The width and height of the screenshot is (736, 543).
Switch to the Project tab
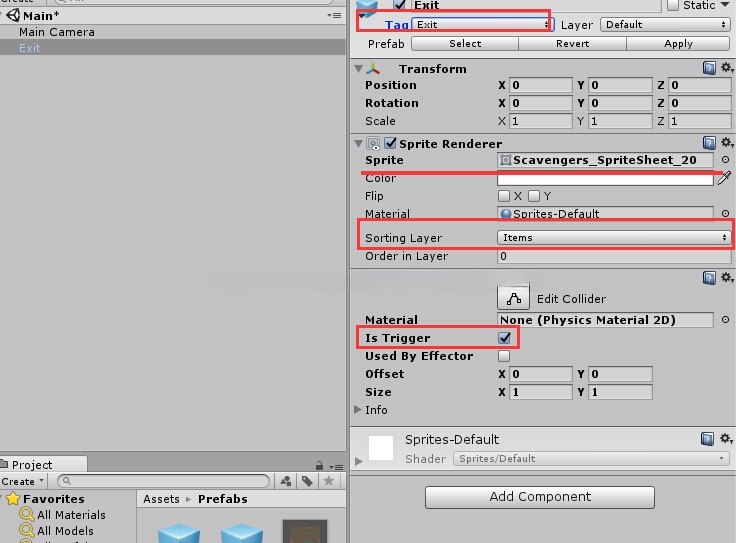click(43, 464)
